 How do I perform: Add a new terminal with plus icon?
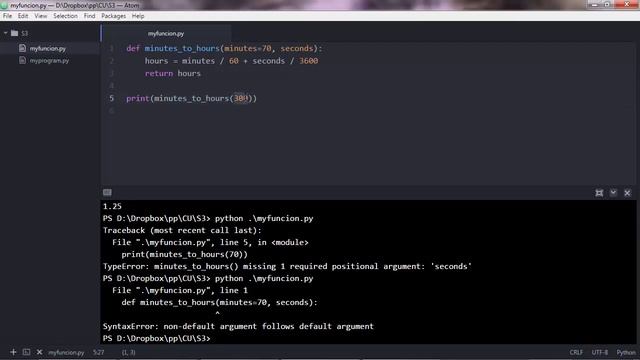(13, 352)
